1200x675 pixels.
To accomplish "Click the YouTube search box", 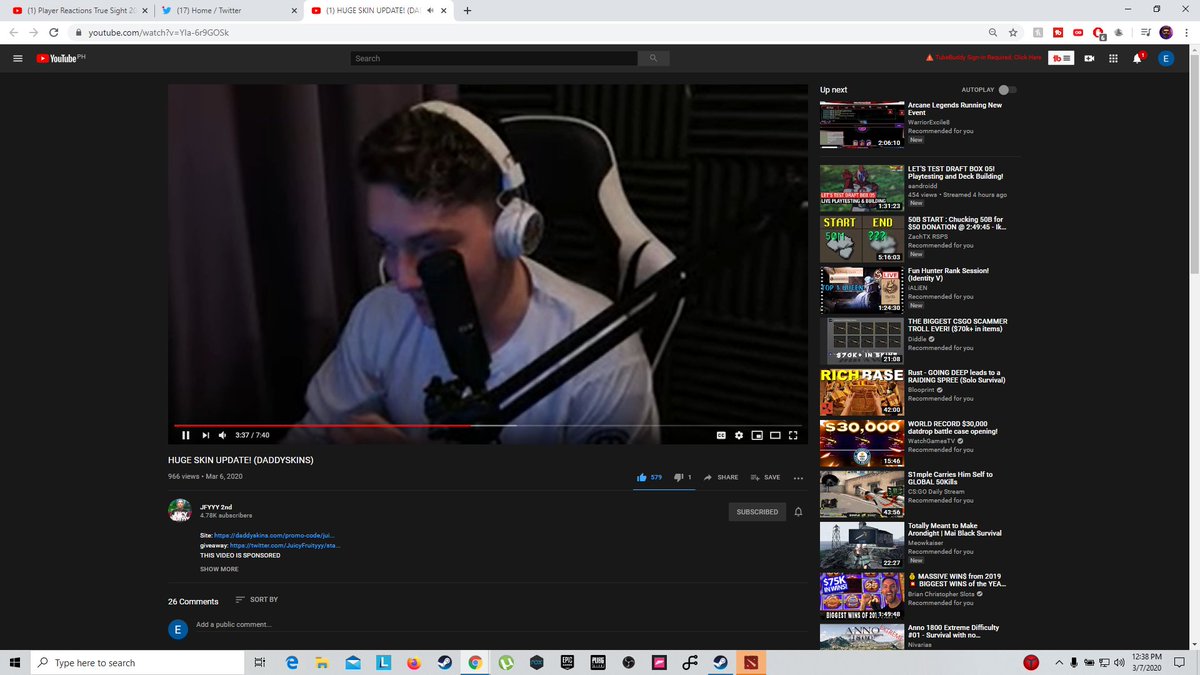I will point(494,58).
